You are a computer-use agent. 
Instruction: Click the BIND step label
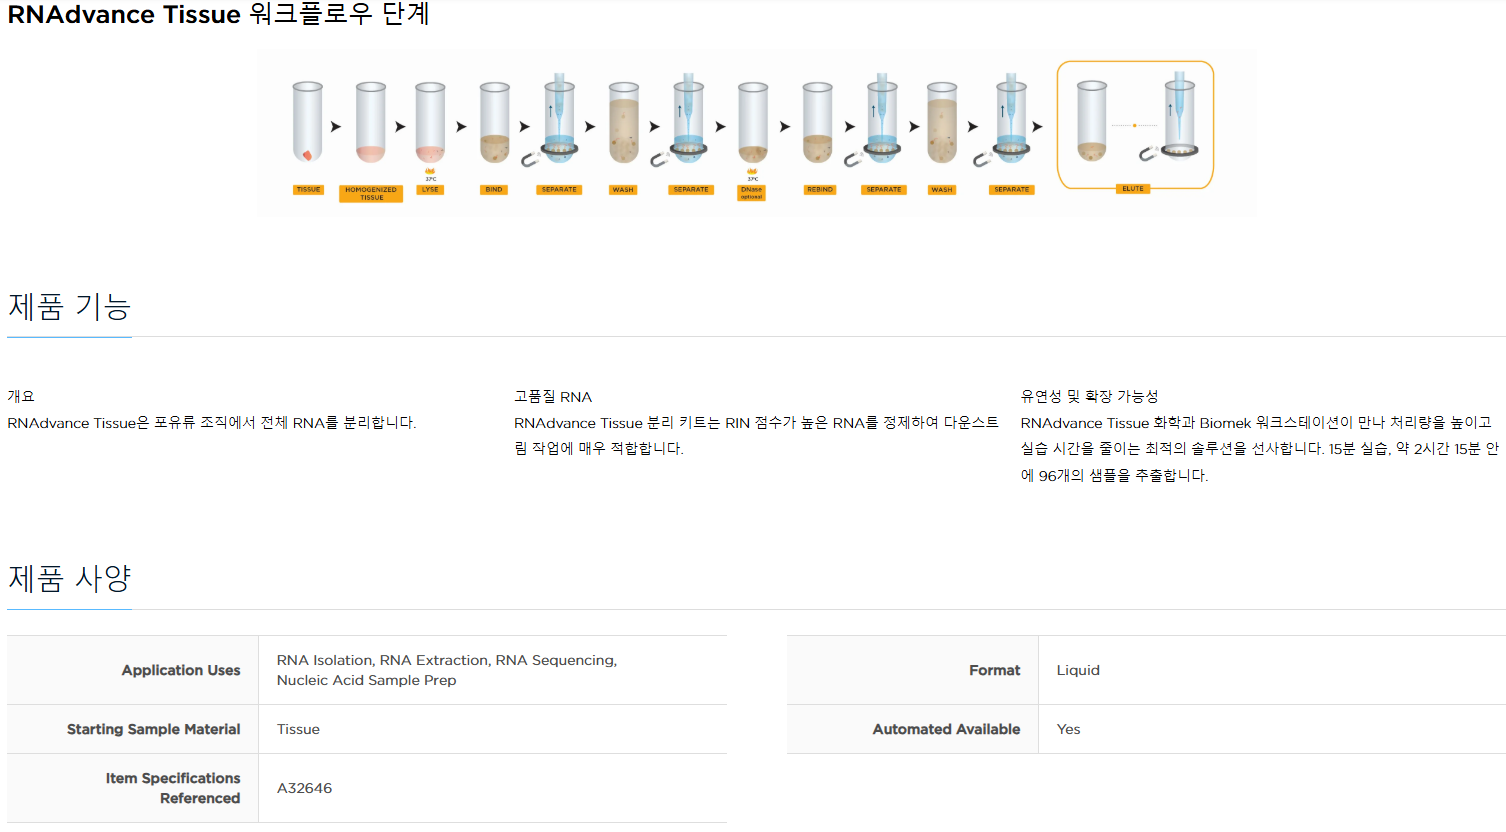pos(494,189)
